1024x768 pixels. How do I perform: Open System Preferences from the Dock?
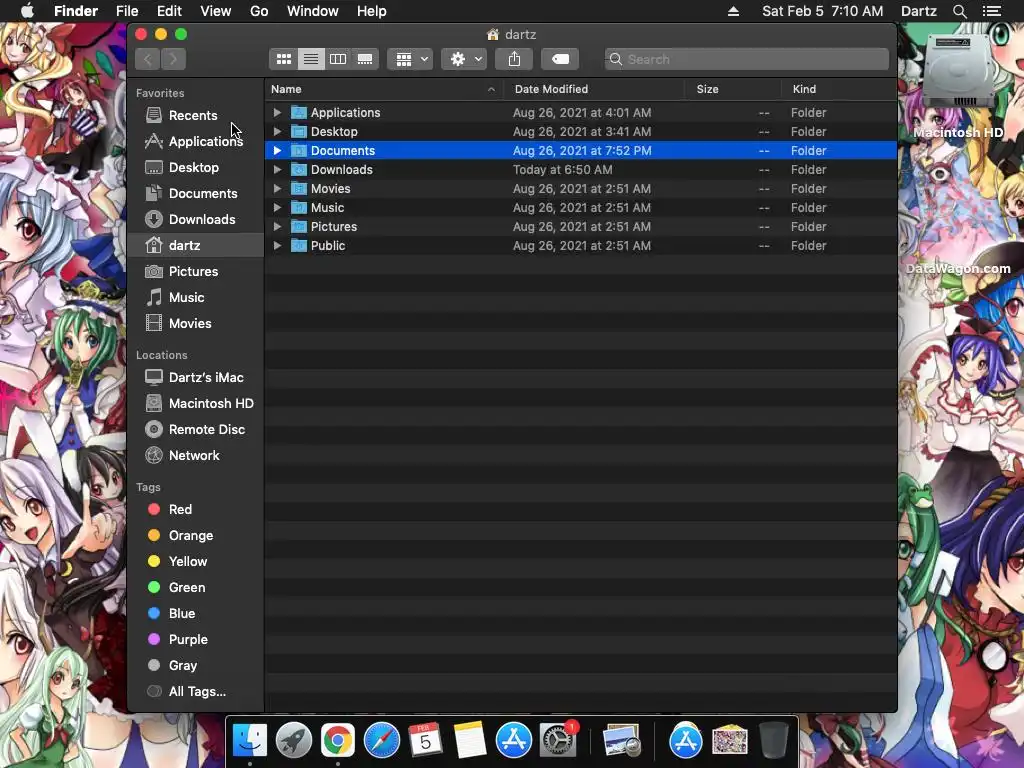[x=558, y=741]
